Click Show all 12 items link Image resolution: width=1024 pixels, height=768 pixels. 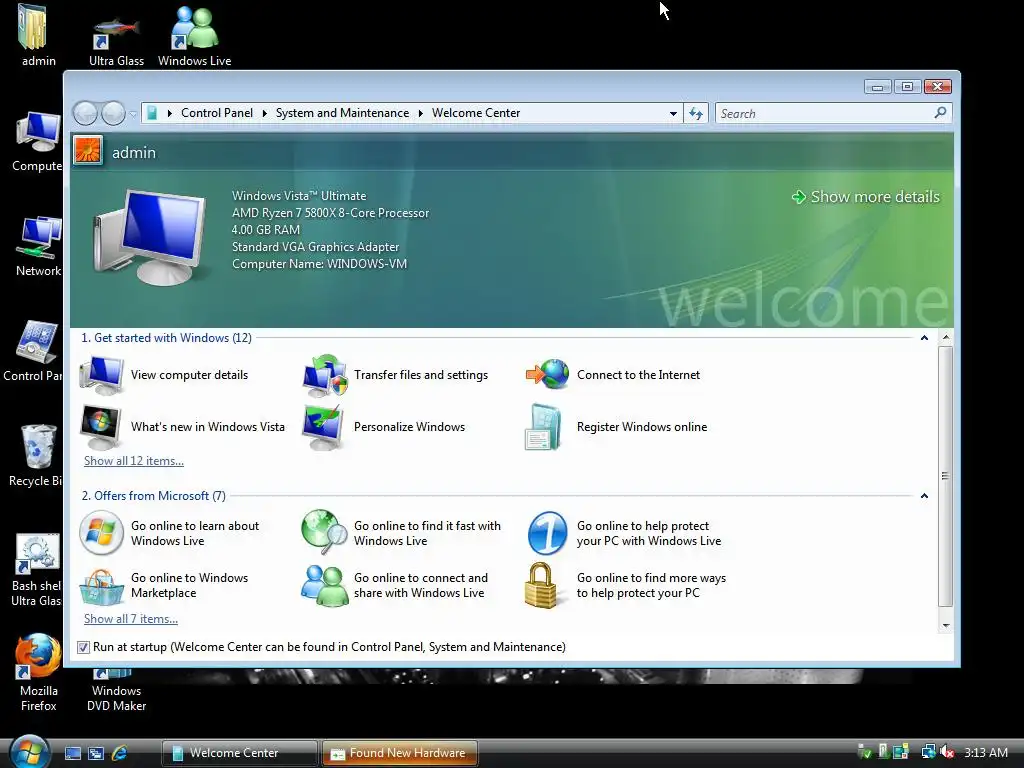[134, 461]
